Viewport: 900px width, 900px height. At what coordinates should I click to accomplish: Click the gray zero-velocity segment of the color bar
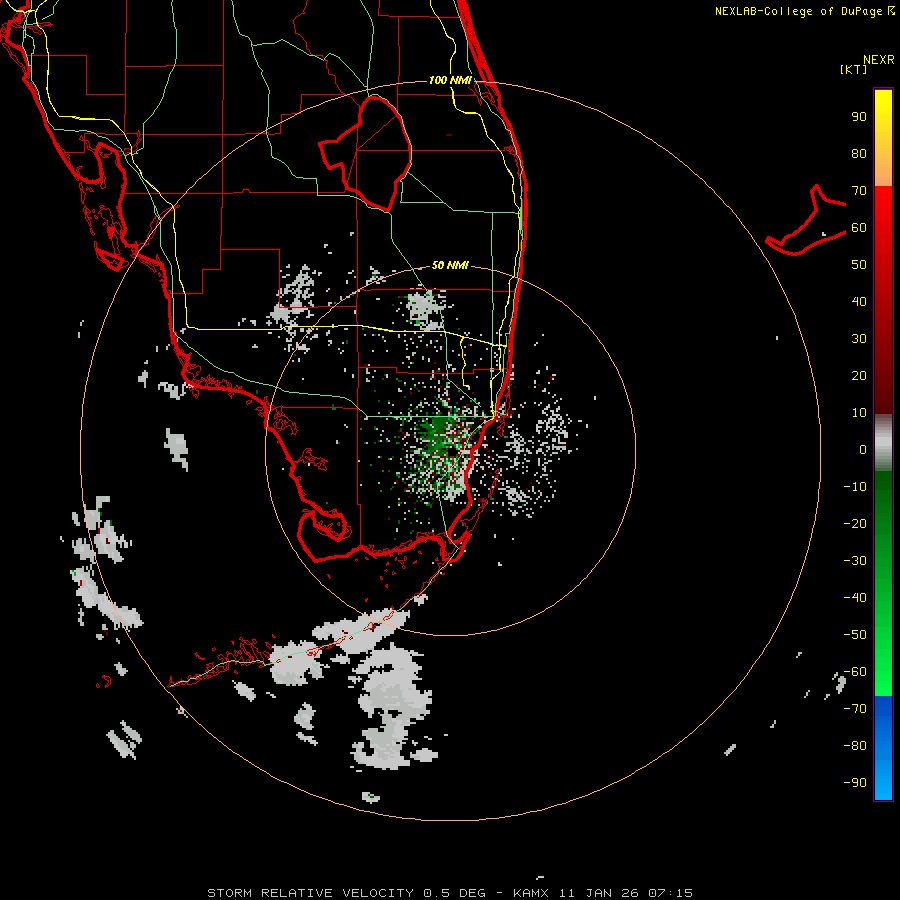coord(883,442)
